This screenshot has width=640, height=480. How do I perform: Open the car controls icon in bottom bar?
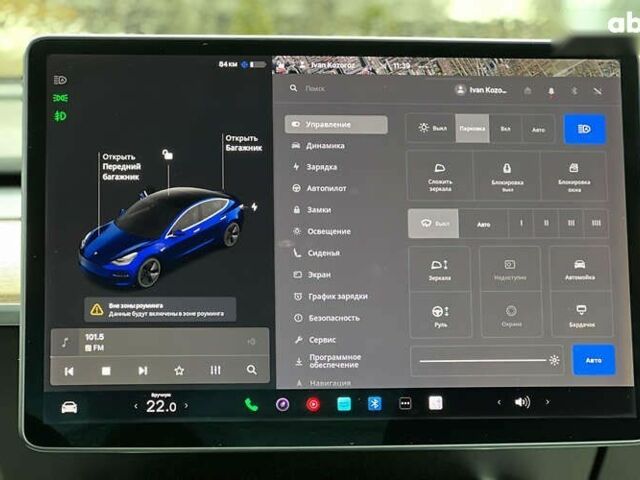(69, 407)
